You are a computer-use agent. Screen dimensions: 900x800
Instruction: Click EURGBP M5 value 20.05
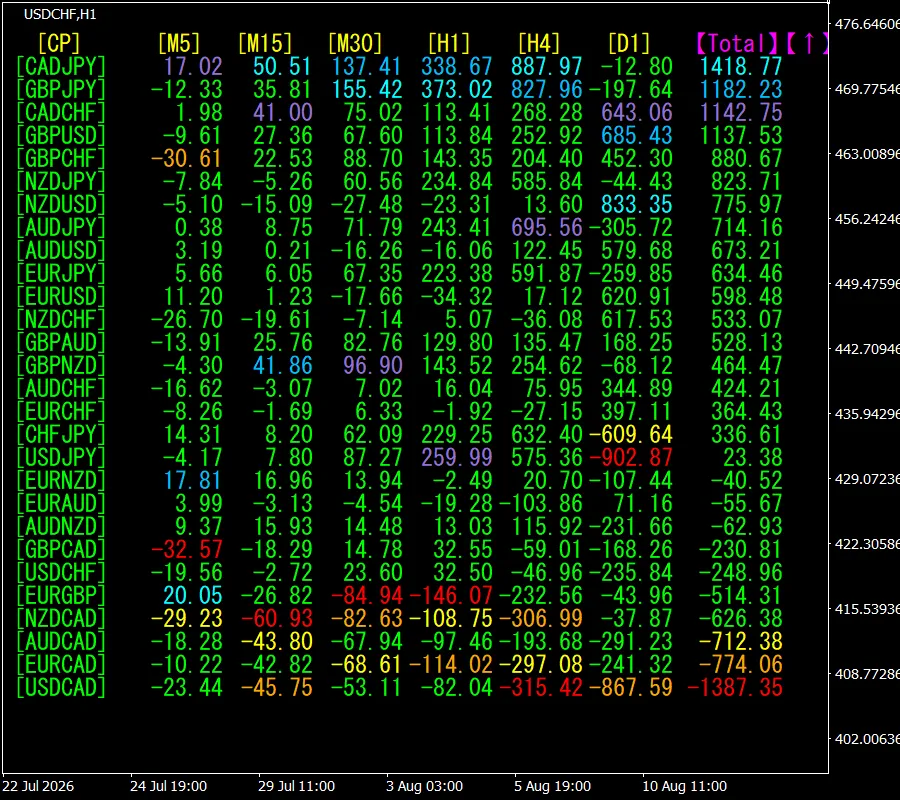pyautogui.click(x=192, y=595)
